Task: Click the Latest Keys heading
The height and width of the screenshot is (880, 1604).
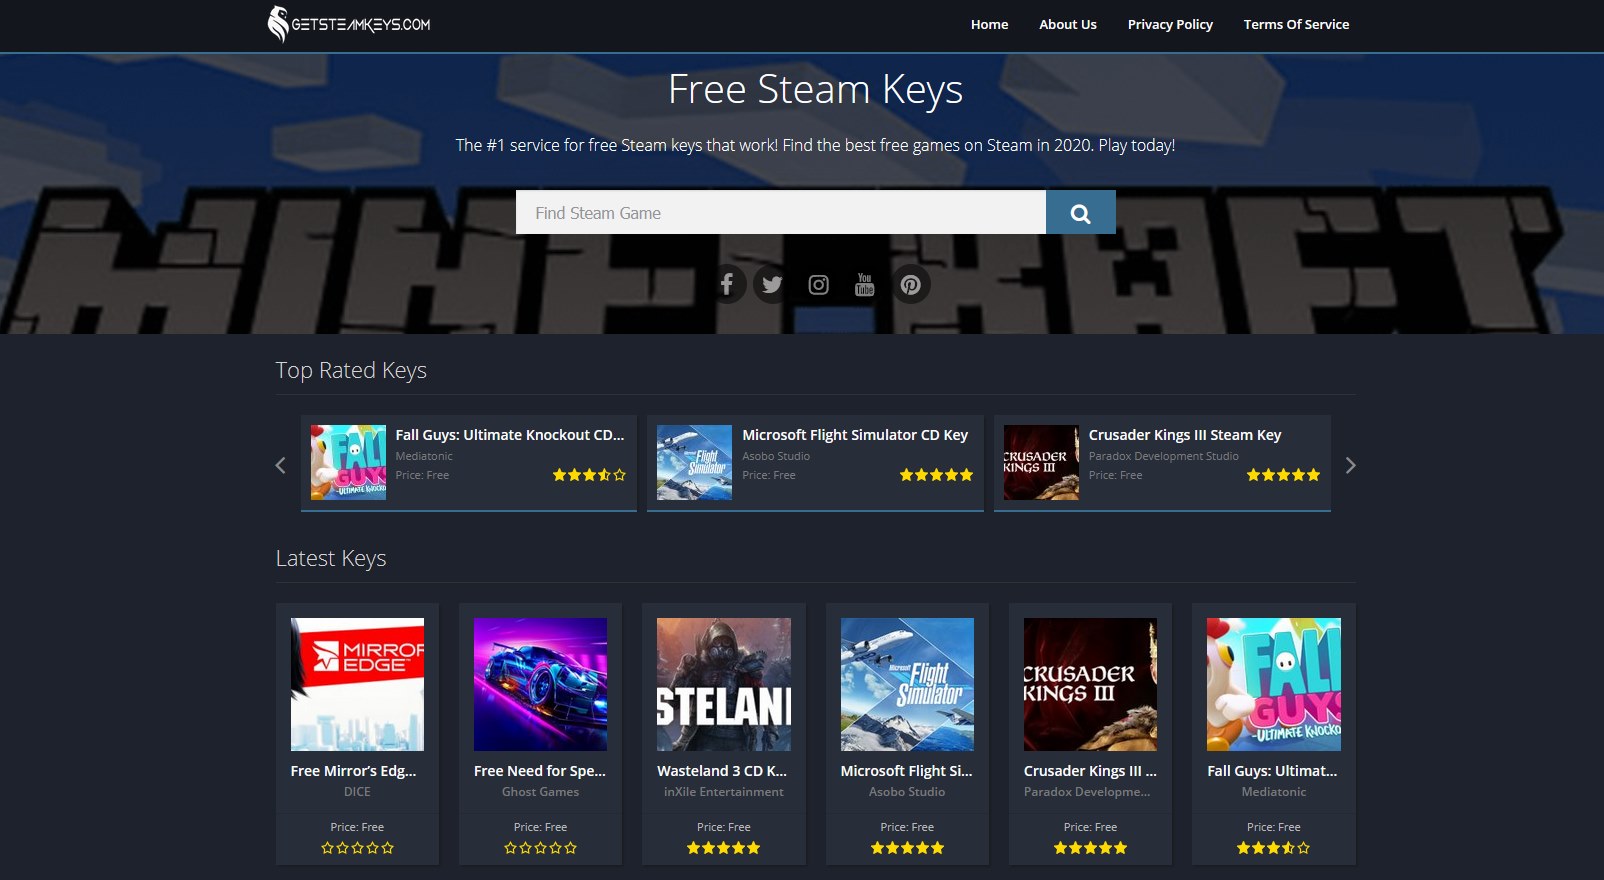Action: click(331, 558)
